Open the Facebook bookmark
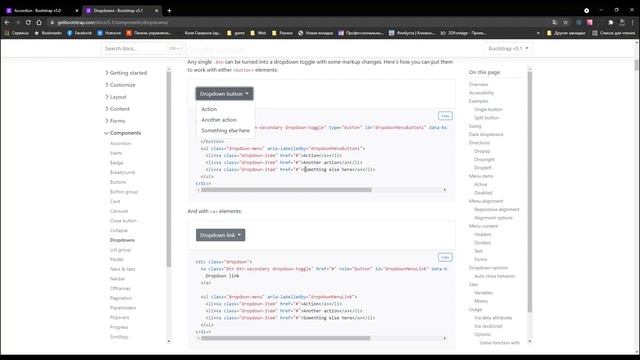Viewport: 640px width, 360px height. (80, 33)
